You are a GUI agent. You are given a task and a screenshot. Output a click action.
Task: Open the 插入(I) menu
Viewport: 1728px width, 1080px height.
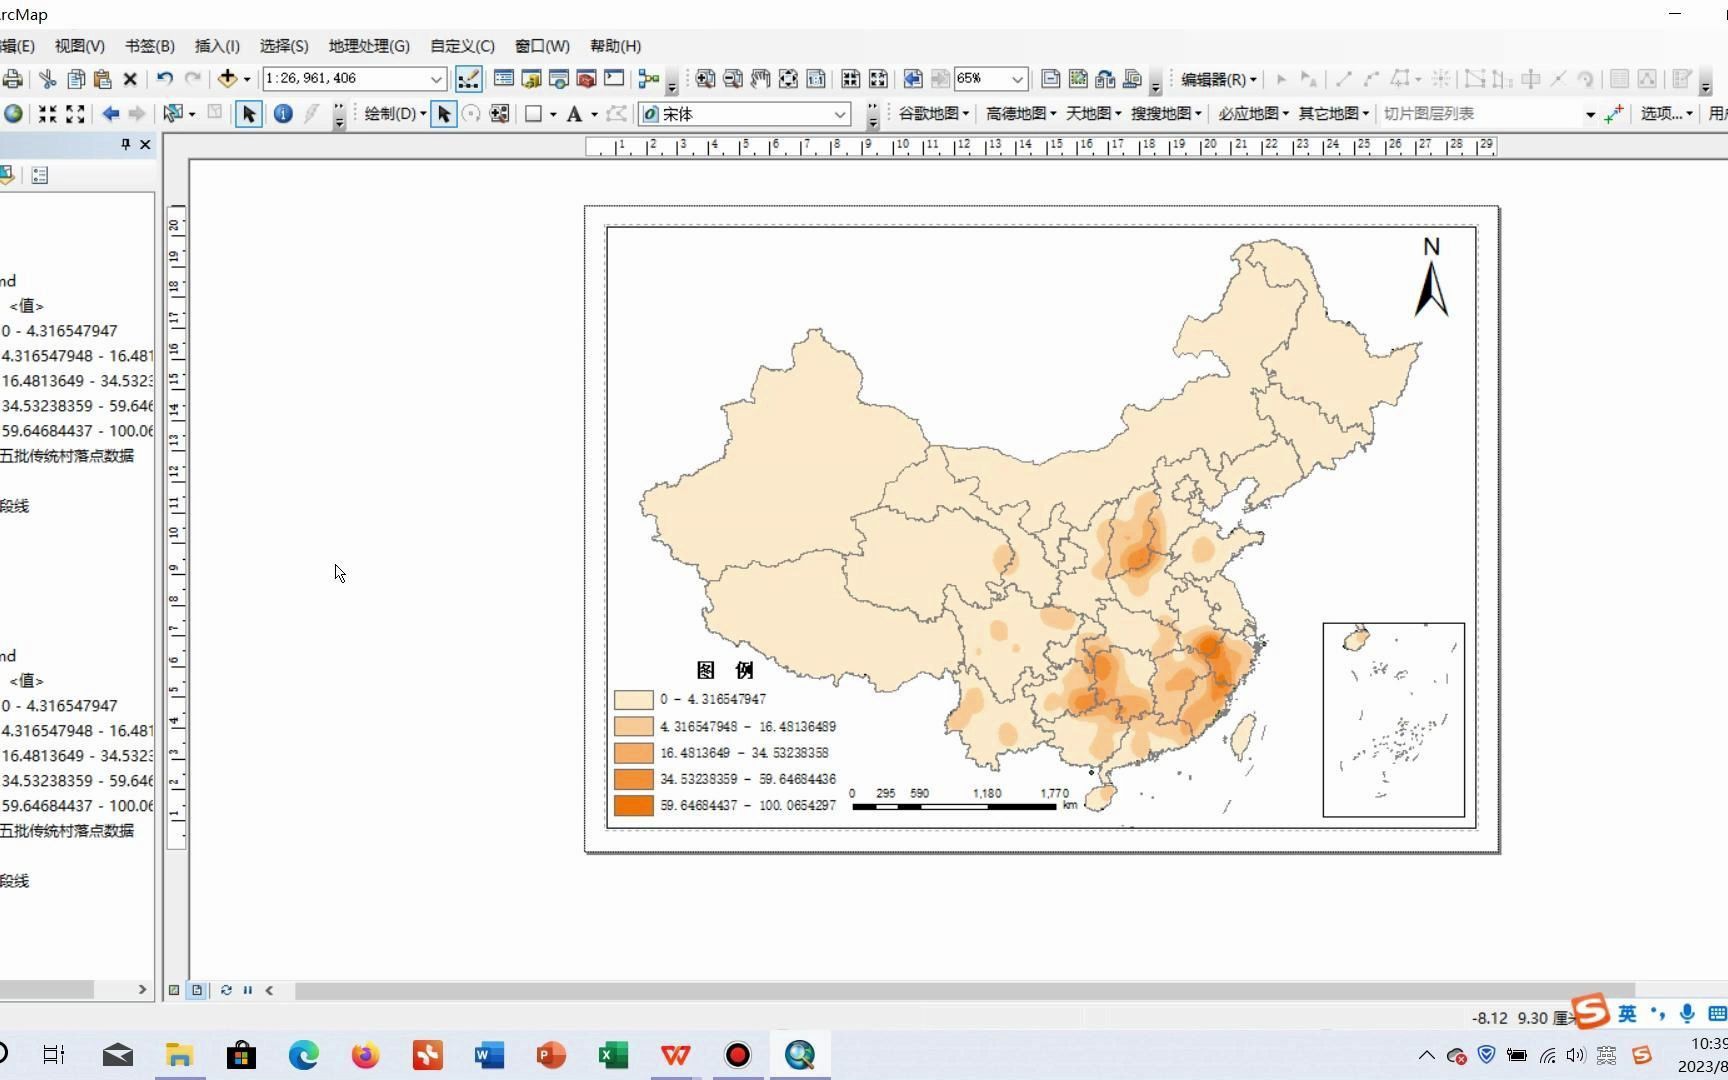click(217, 46)
